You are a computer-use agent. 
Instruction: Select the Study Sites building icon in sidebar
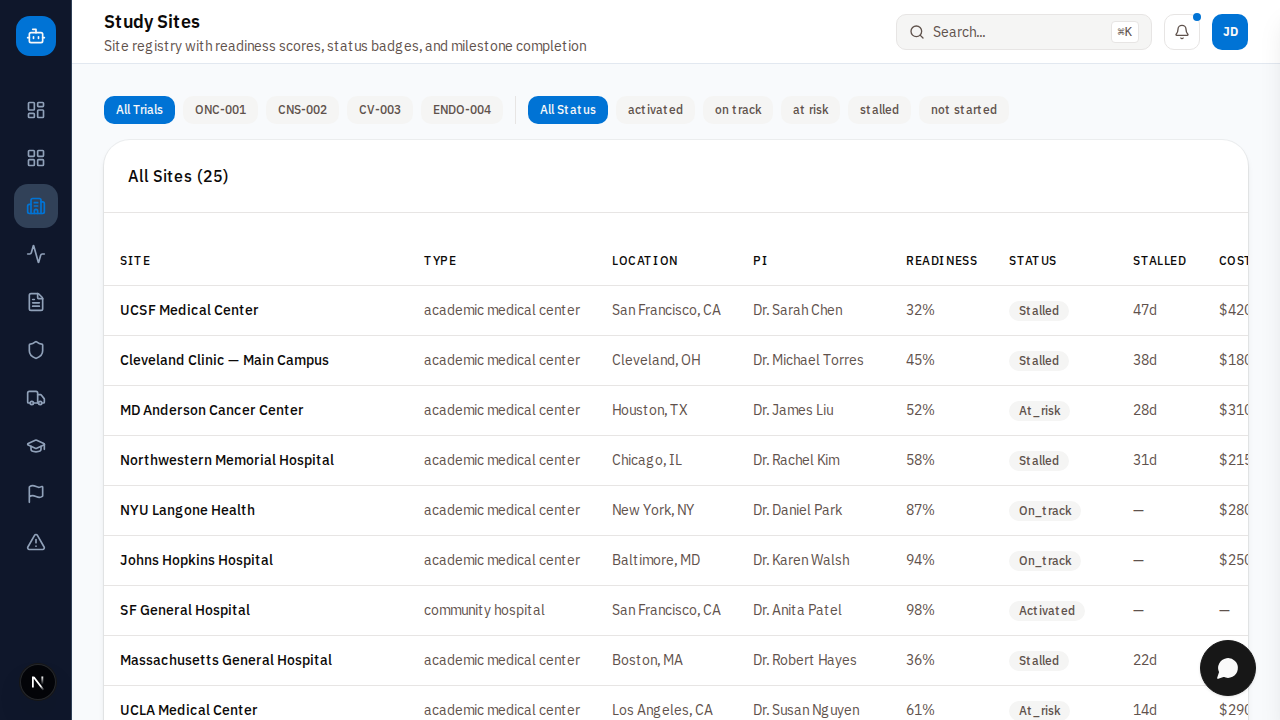click(x=36, y=206)
